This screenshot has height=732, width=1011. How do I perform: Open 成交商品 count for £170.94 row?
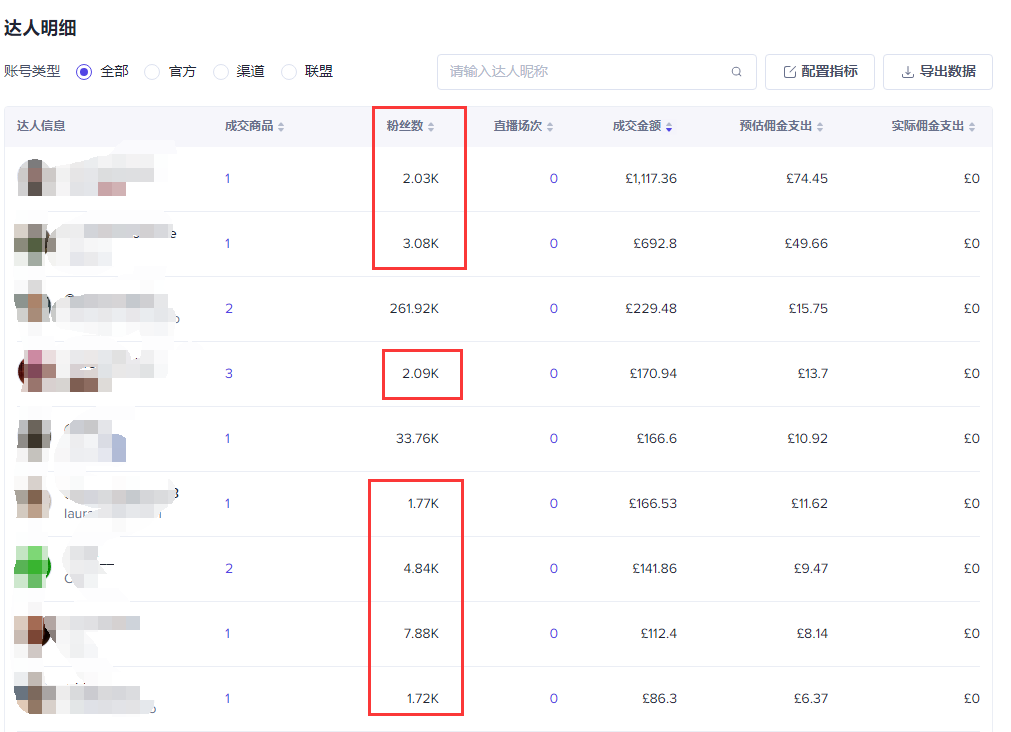(x=229, y=374)
